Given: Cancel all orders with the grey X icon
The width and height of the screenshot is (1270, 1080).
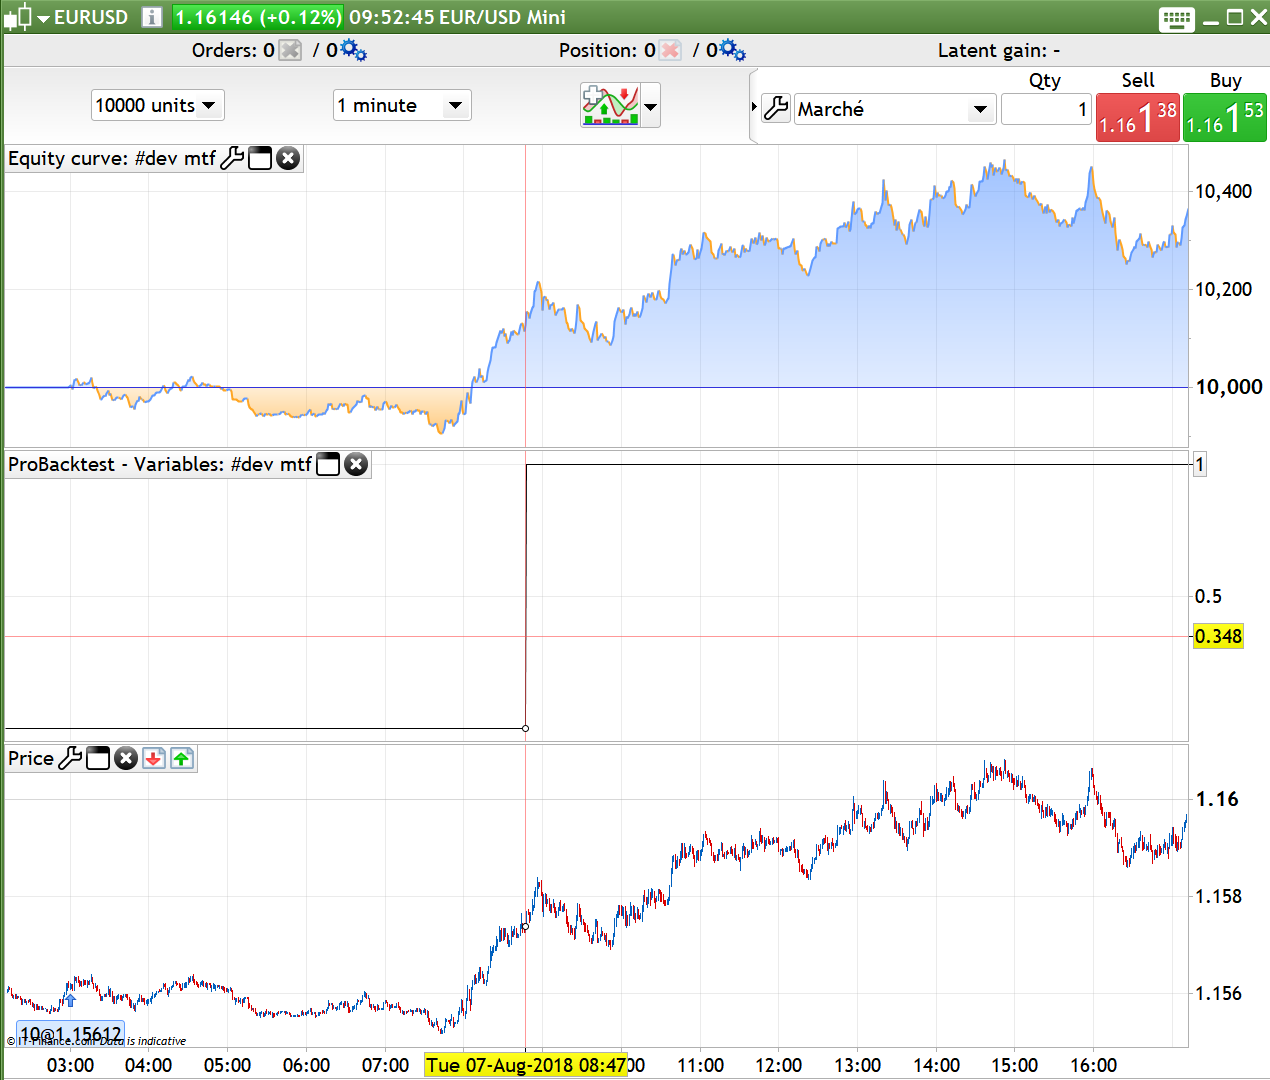Looking at the screenshot, I should (289, 50).
